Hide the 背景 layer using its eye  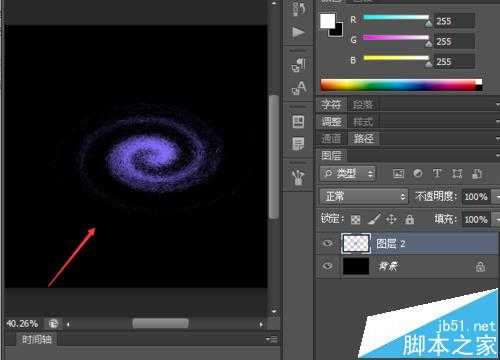point(328,266)
